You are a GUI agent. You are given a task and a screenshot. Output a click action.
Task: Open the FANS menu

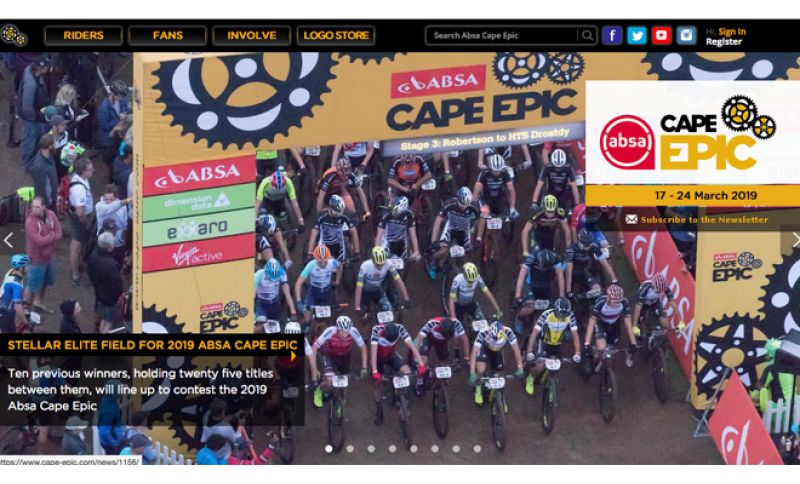(167, 35)
